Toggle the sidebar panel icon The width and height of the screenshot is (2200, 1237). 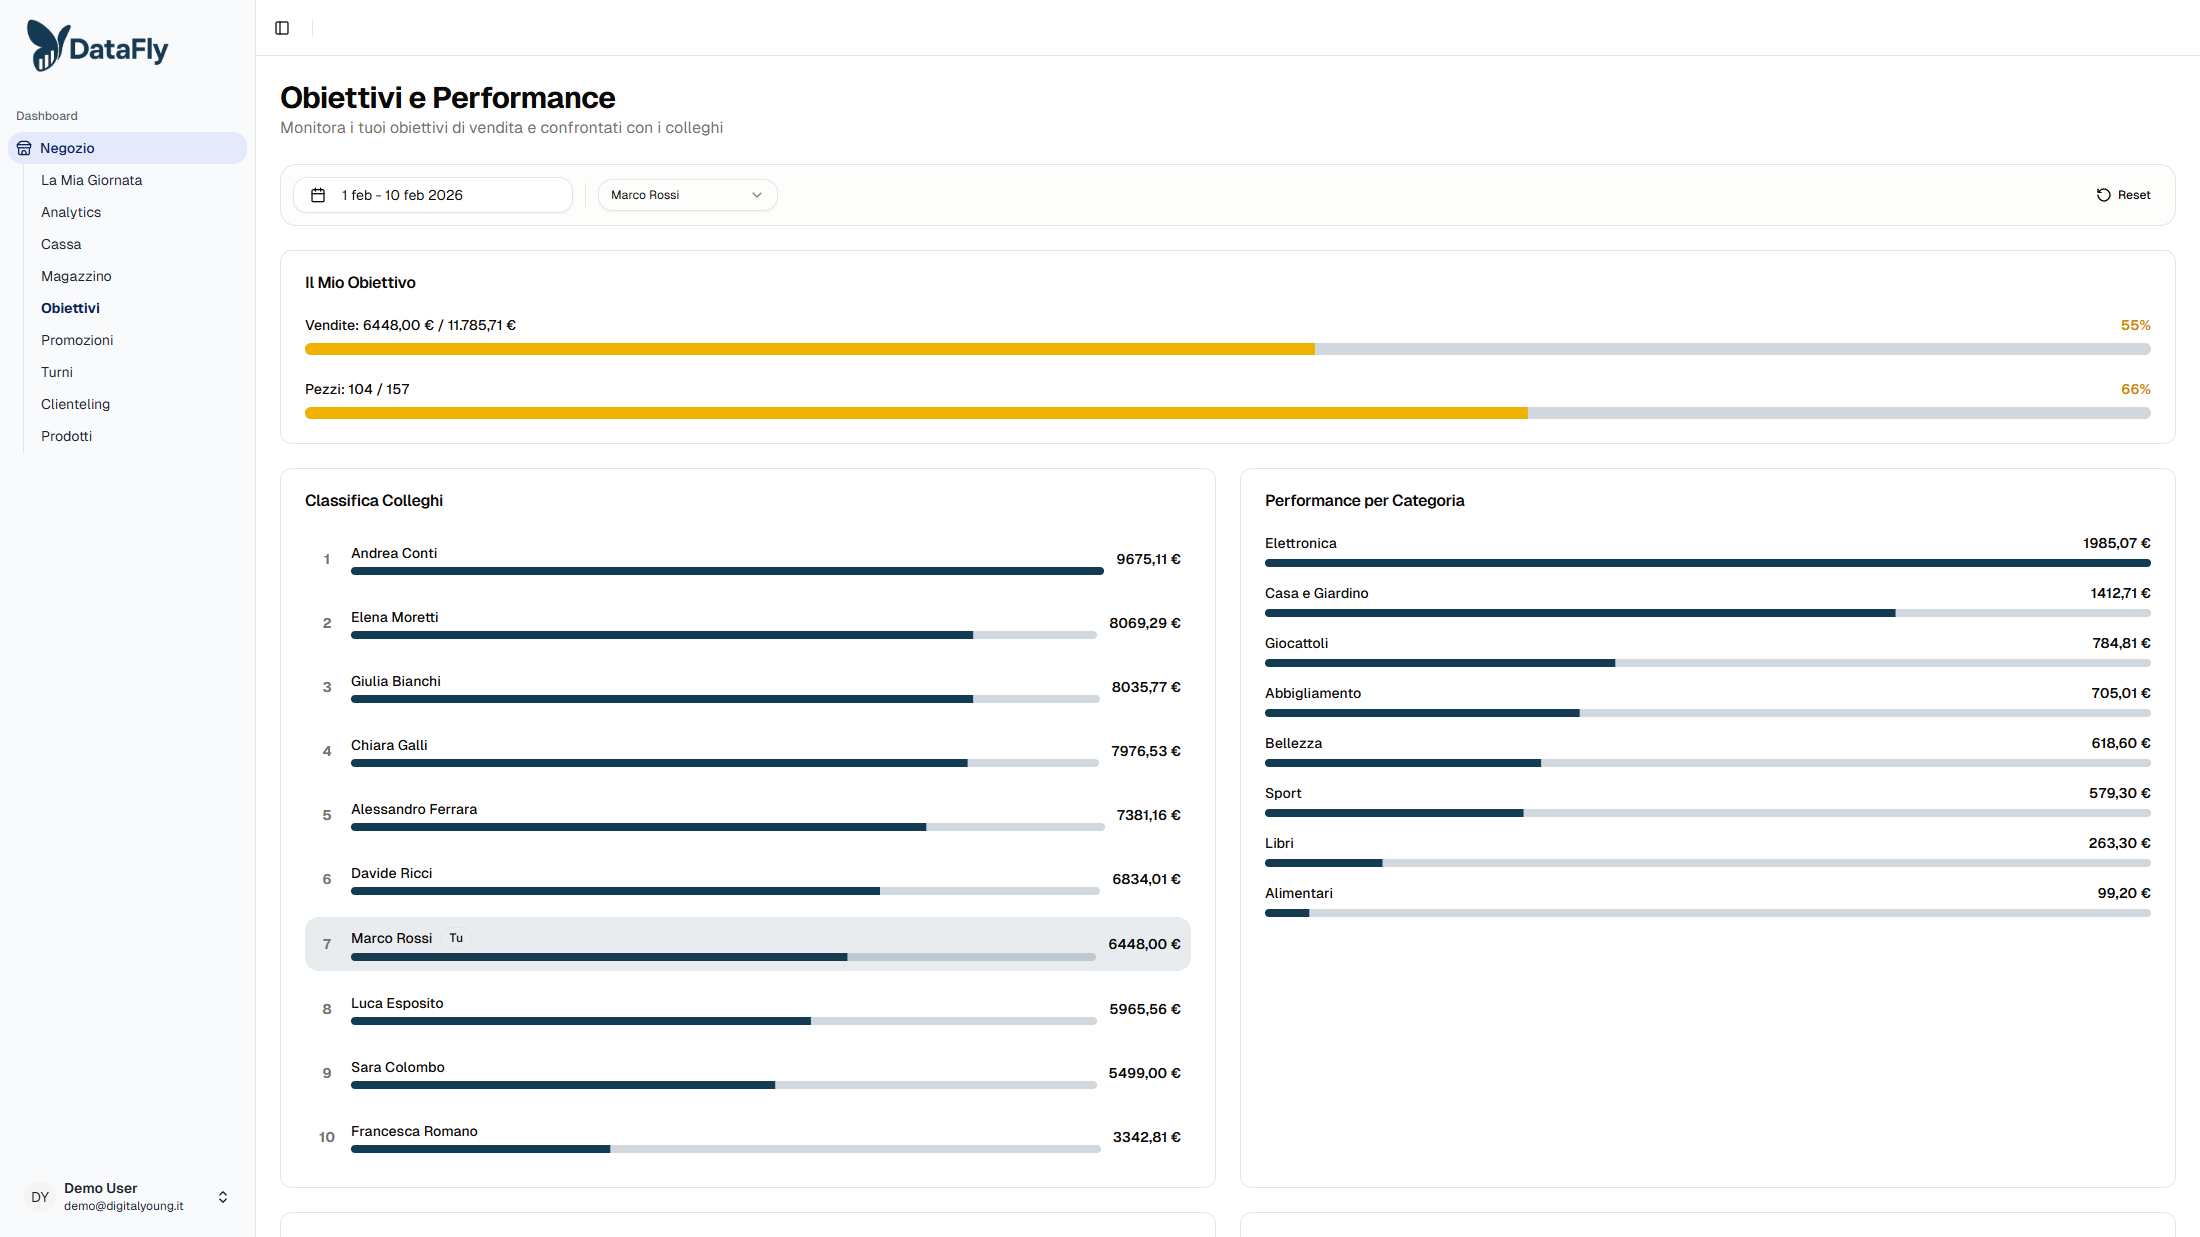click(x=282, y=28)
